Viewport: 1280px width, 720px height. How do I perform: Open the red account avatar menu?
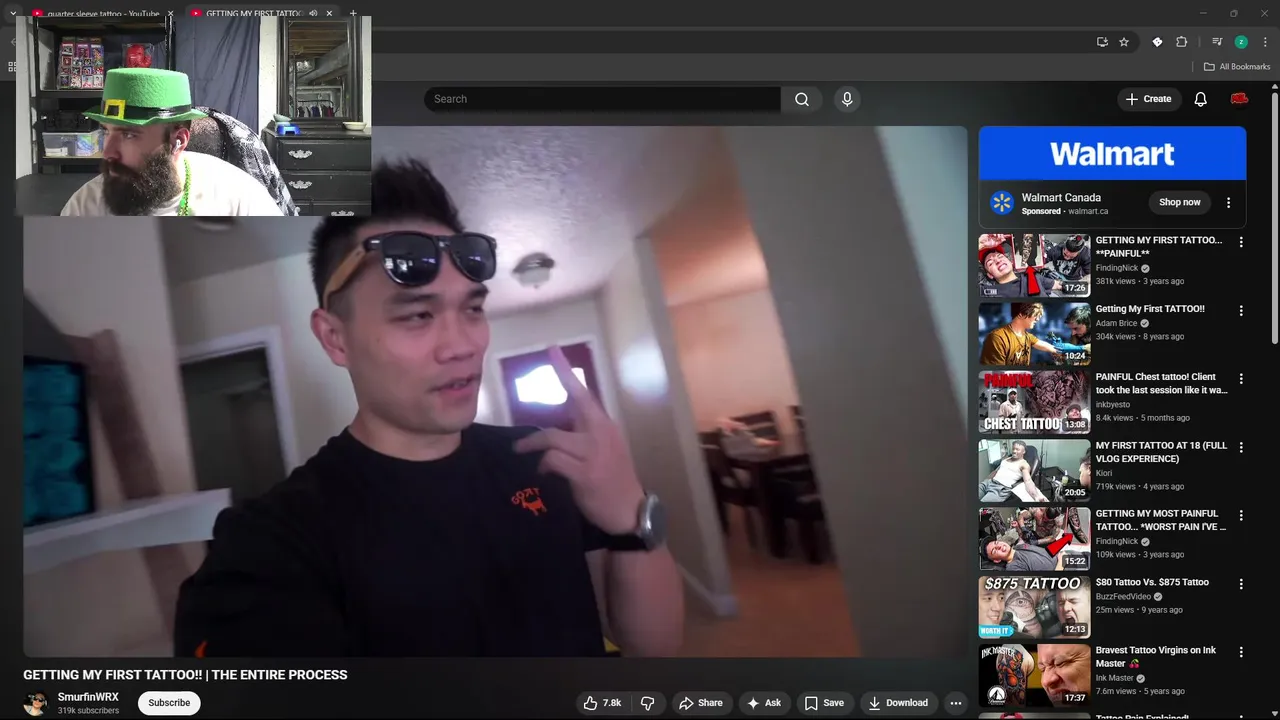(1239, 99)
